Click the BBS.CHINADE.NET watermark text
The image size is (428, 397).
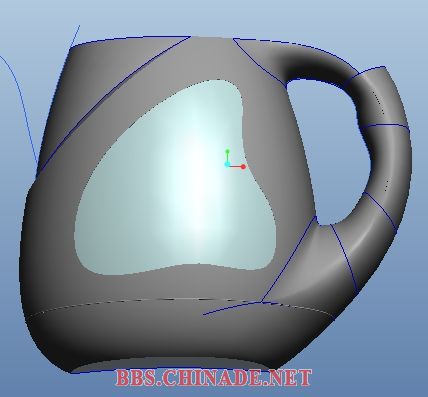(214, 378)
